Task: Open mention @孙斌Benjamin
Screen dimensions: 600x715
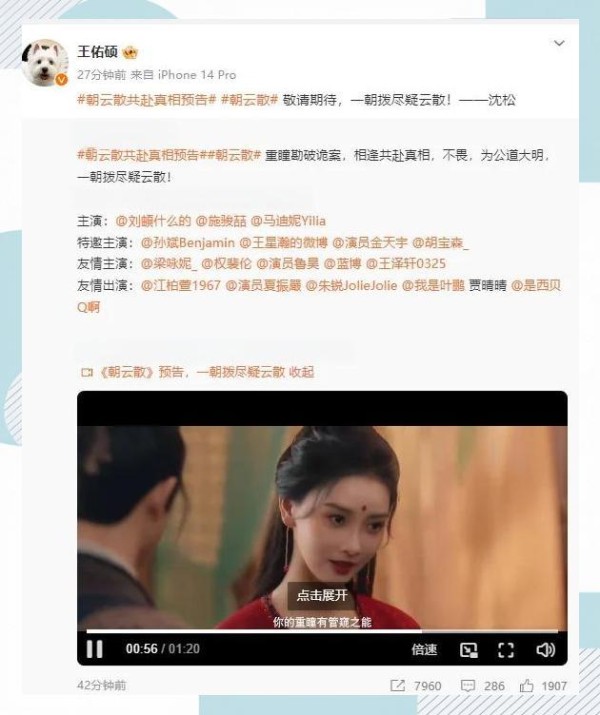Action: coord(188,243)
